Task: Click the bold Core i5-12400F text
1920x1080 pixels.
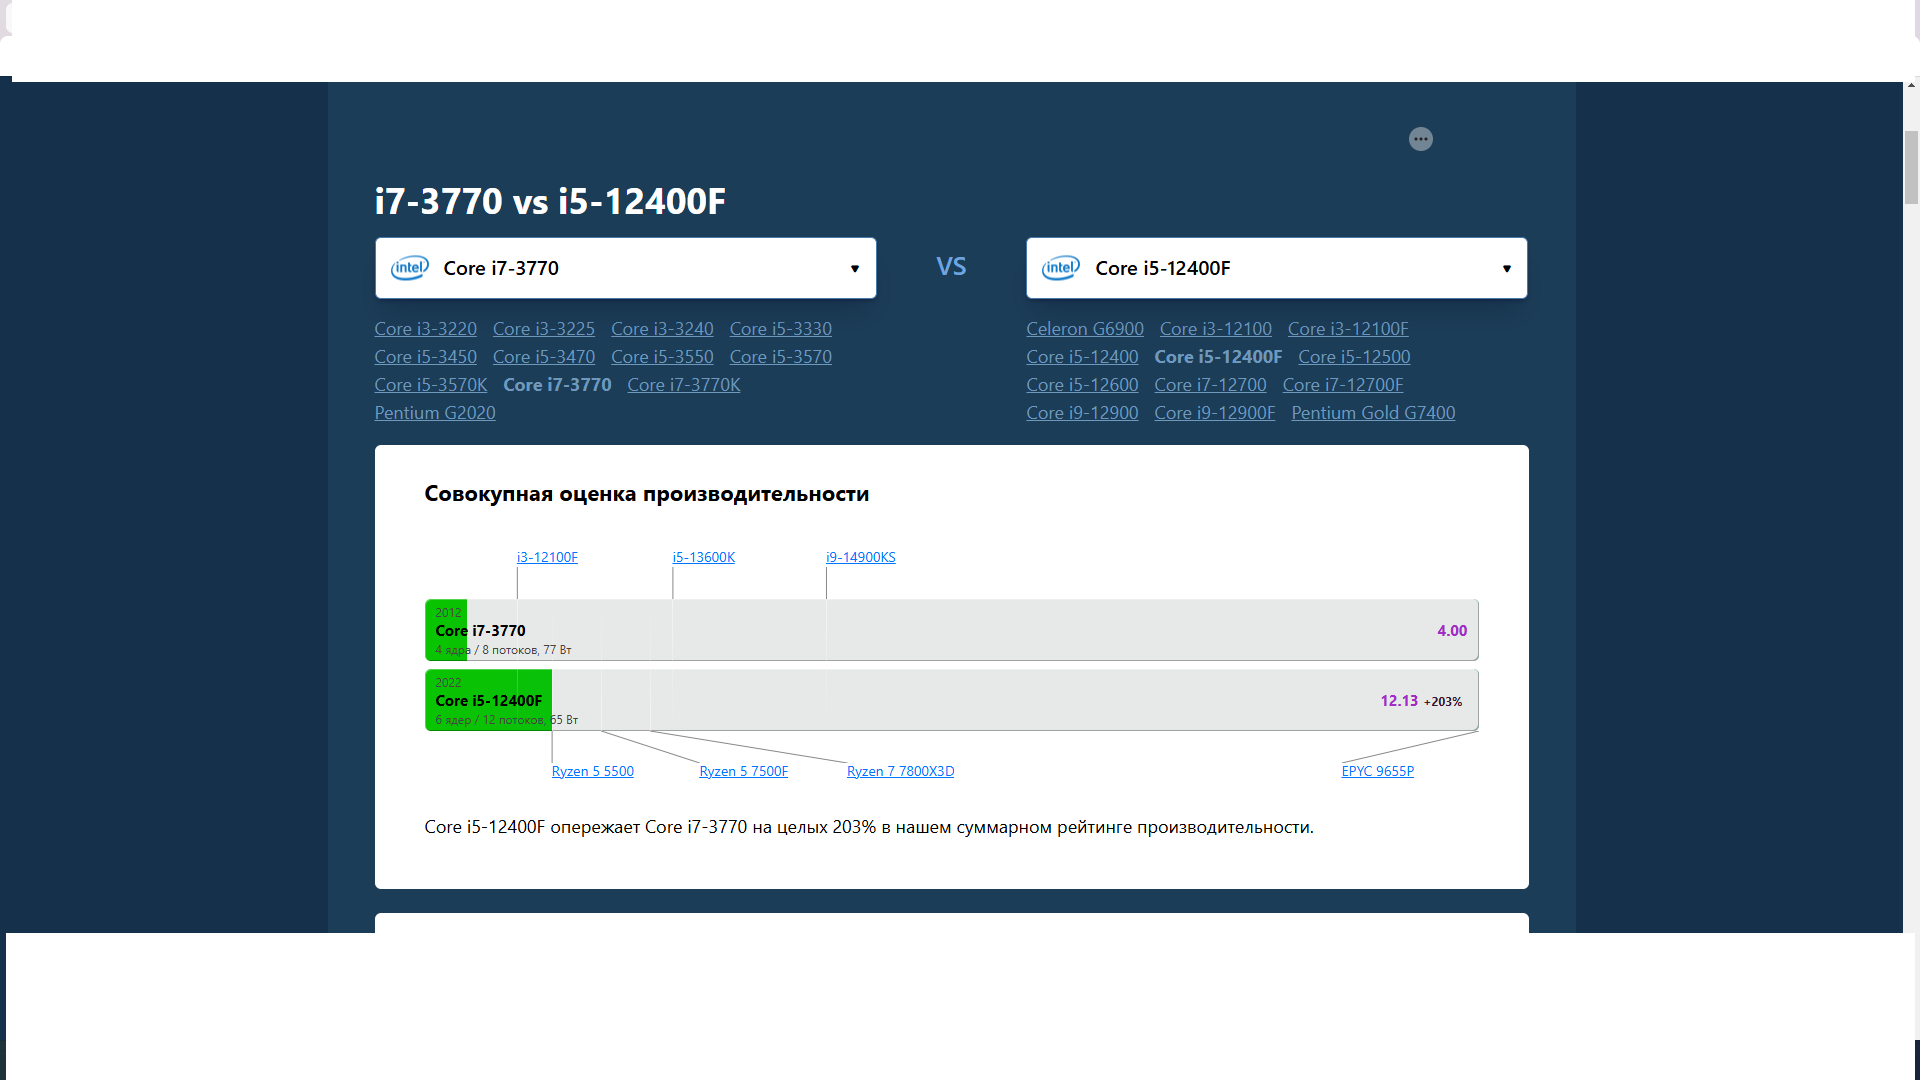Action: click(x=1218, y=357)
